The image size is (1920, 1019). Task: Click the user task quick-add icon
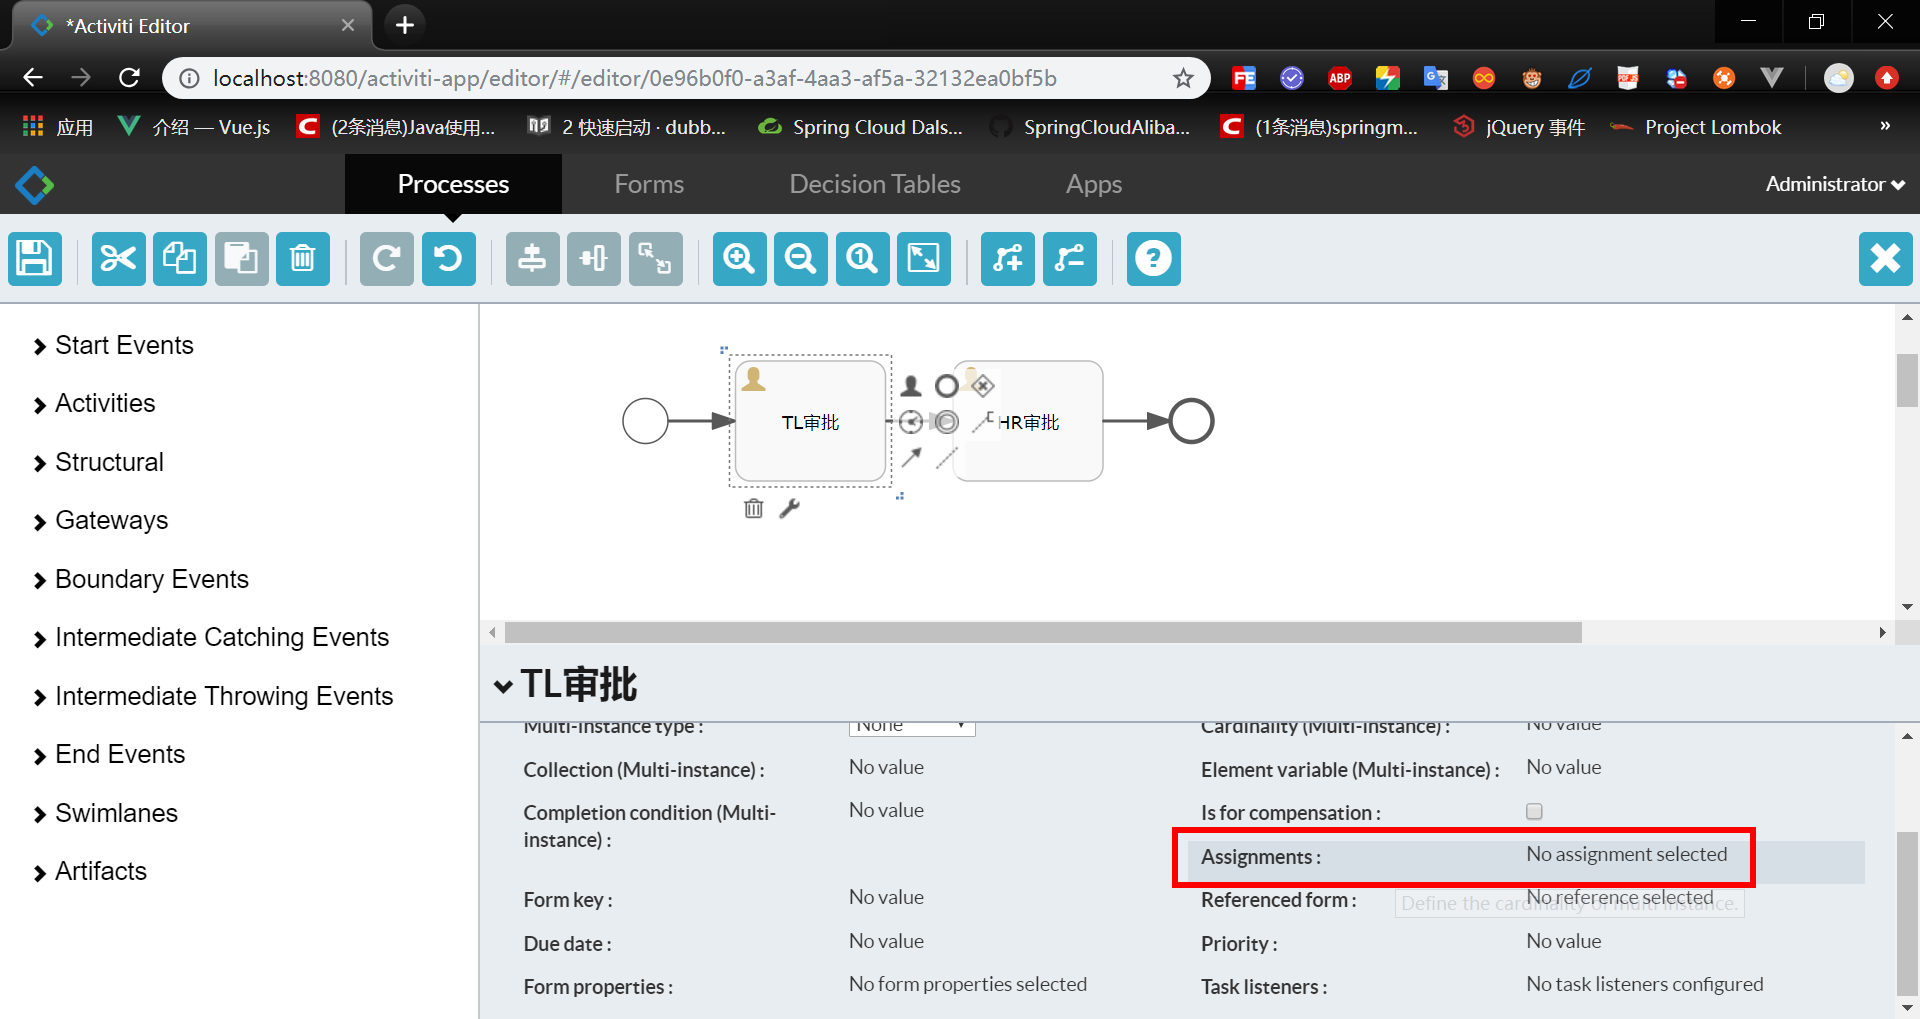(x=911, y=386)
